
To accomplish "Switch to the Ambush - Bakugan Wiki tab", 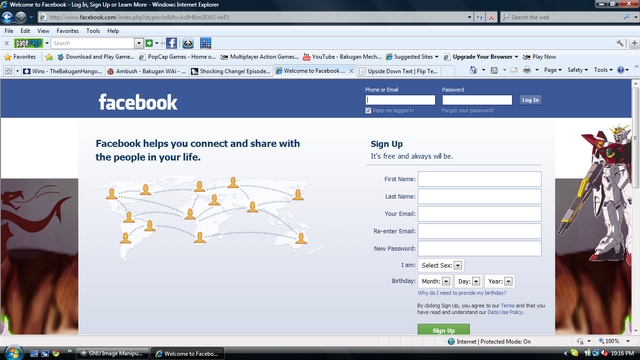I will [147, 71].
